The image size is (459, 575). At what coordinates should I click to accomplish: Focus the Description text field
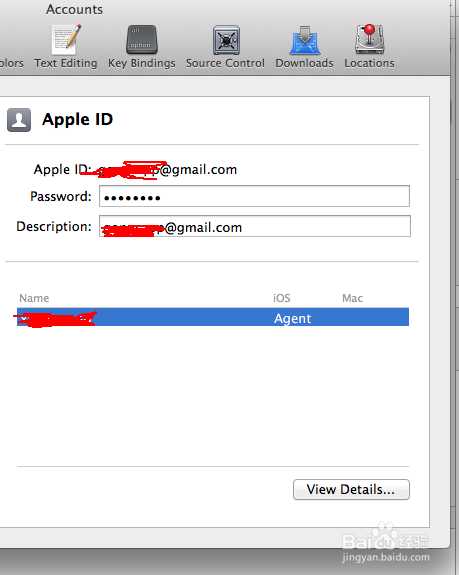tap(255, 226)
